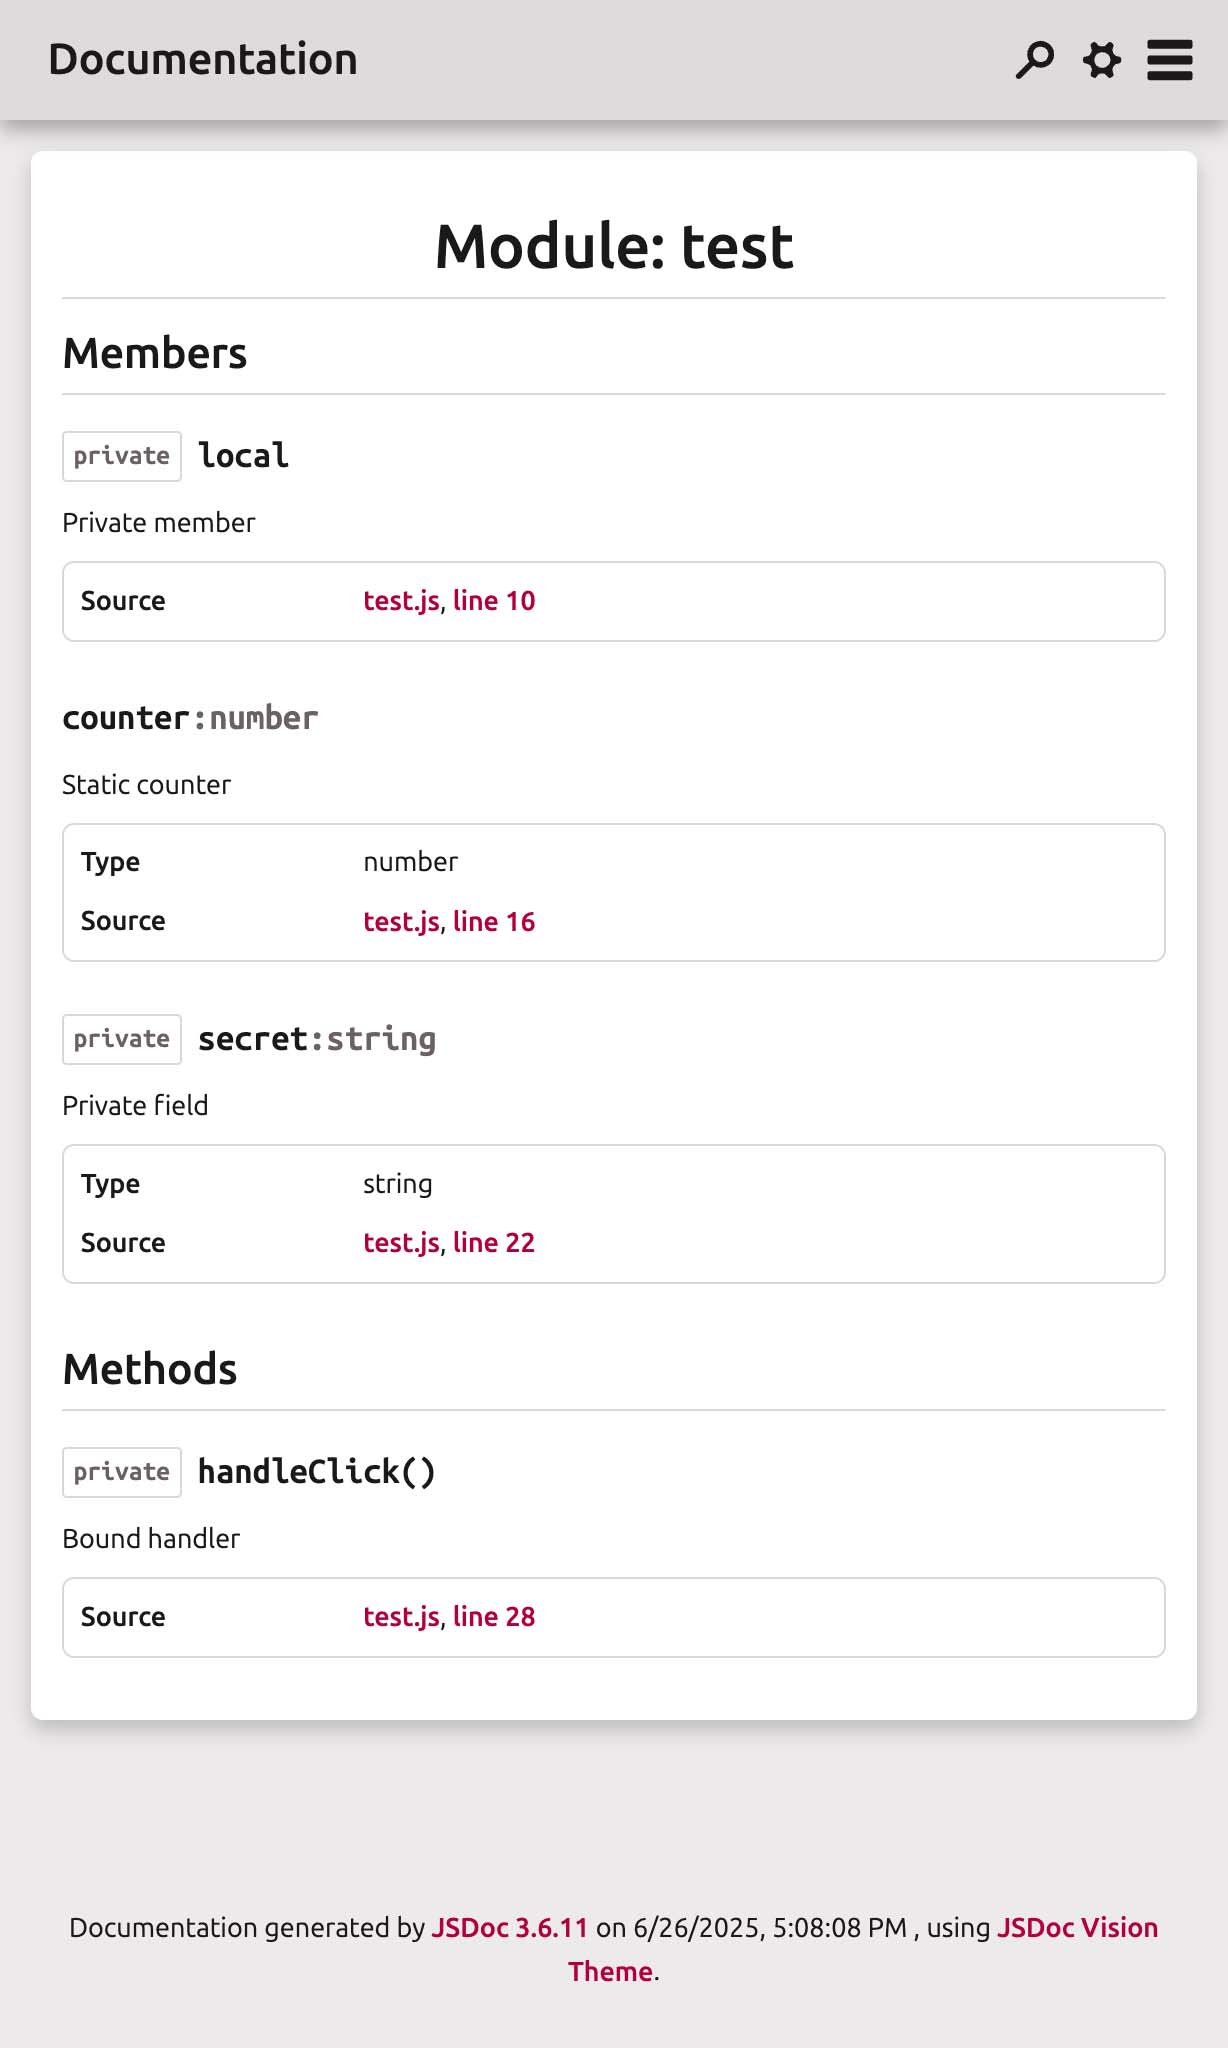The width and height of the screenshot is (1228, 2048).
Task: Select the handleClick() method name
Action: coord(317,1472)
